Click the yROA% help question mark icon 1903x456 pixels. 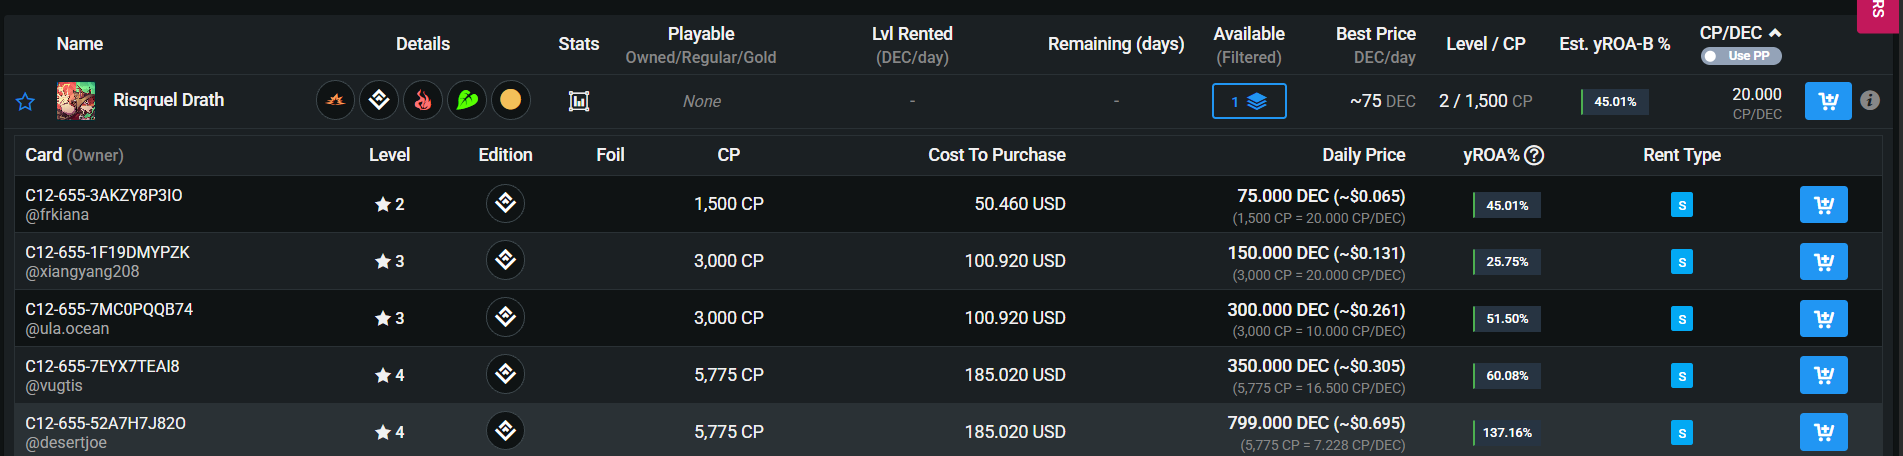point(1535,155)
